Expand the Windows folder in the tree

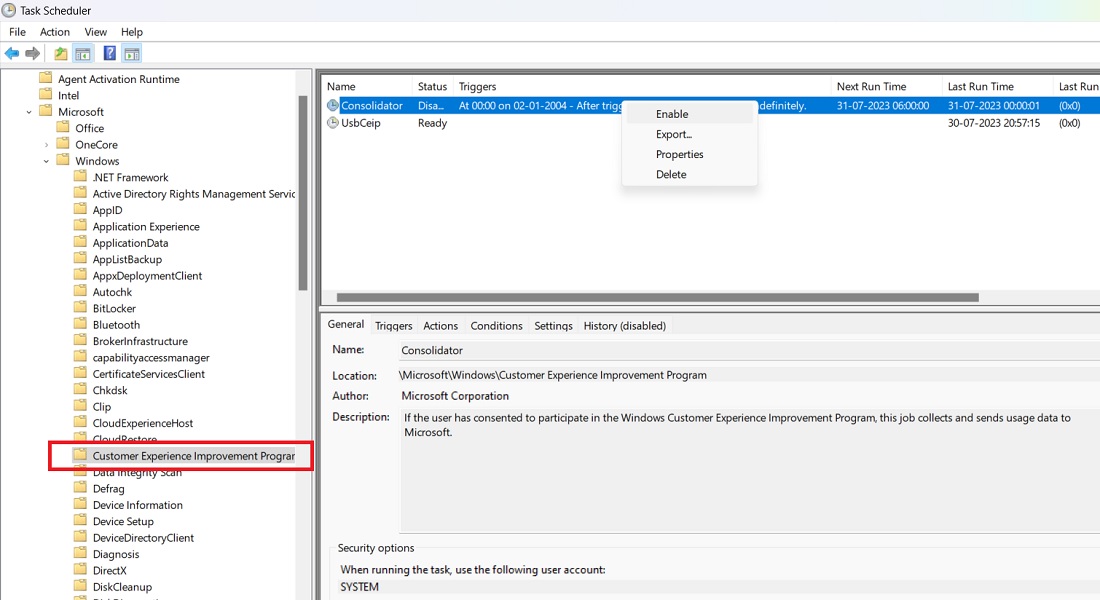(x=44, y=160)
